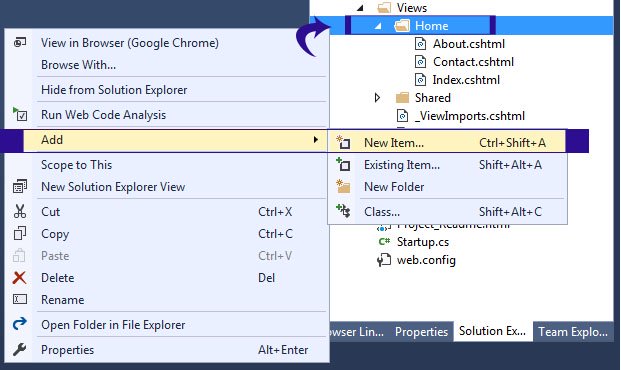Expand the Shared folder node
This screenshot has width=621, height=370.
(377, 97)
